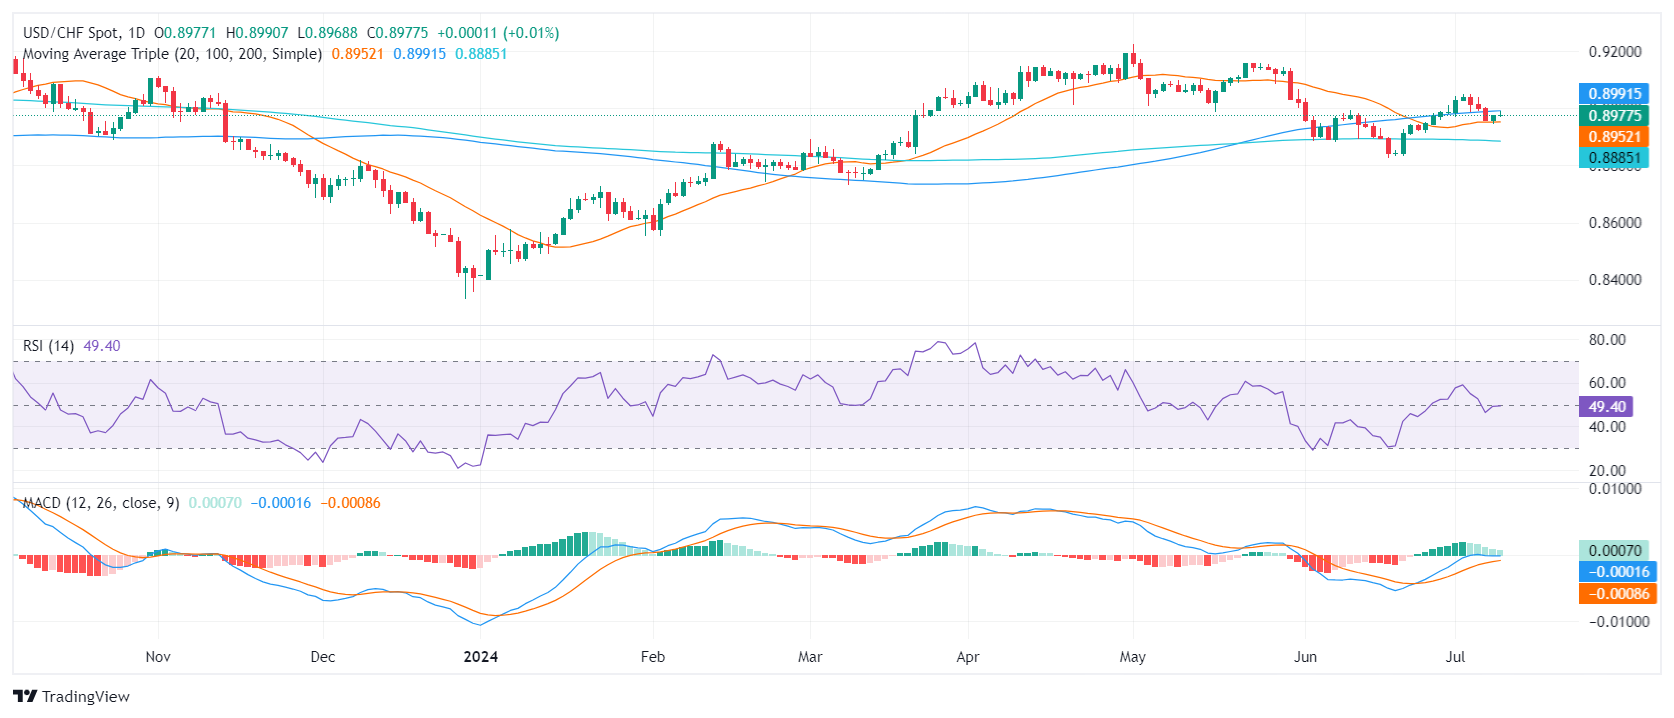Select the 1D interval label
1674x718 pixels.
tap(136, 33)
